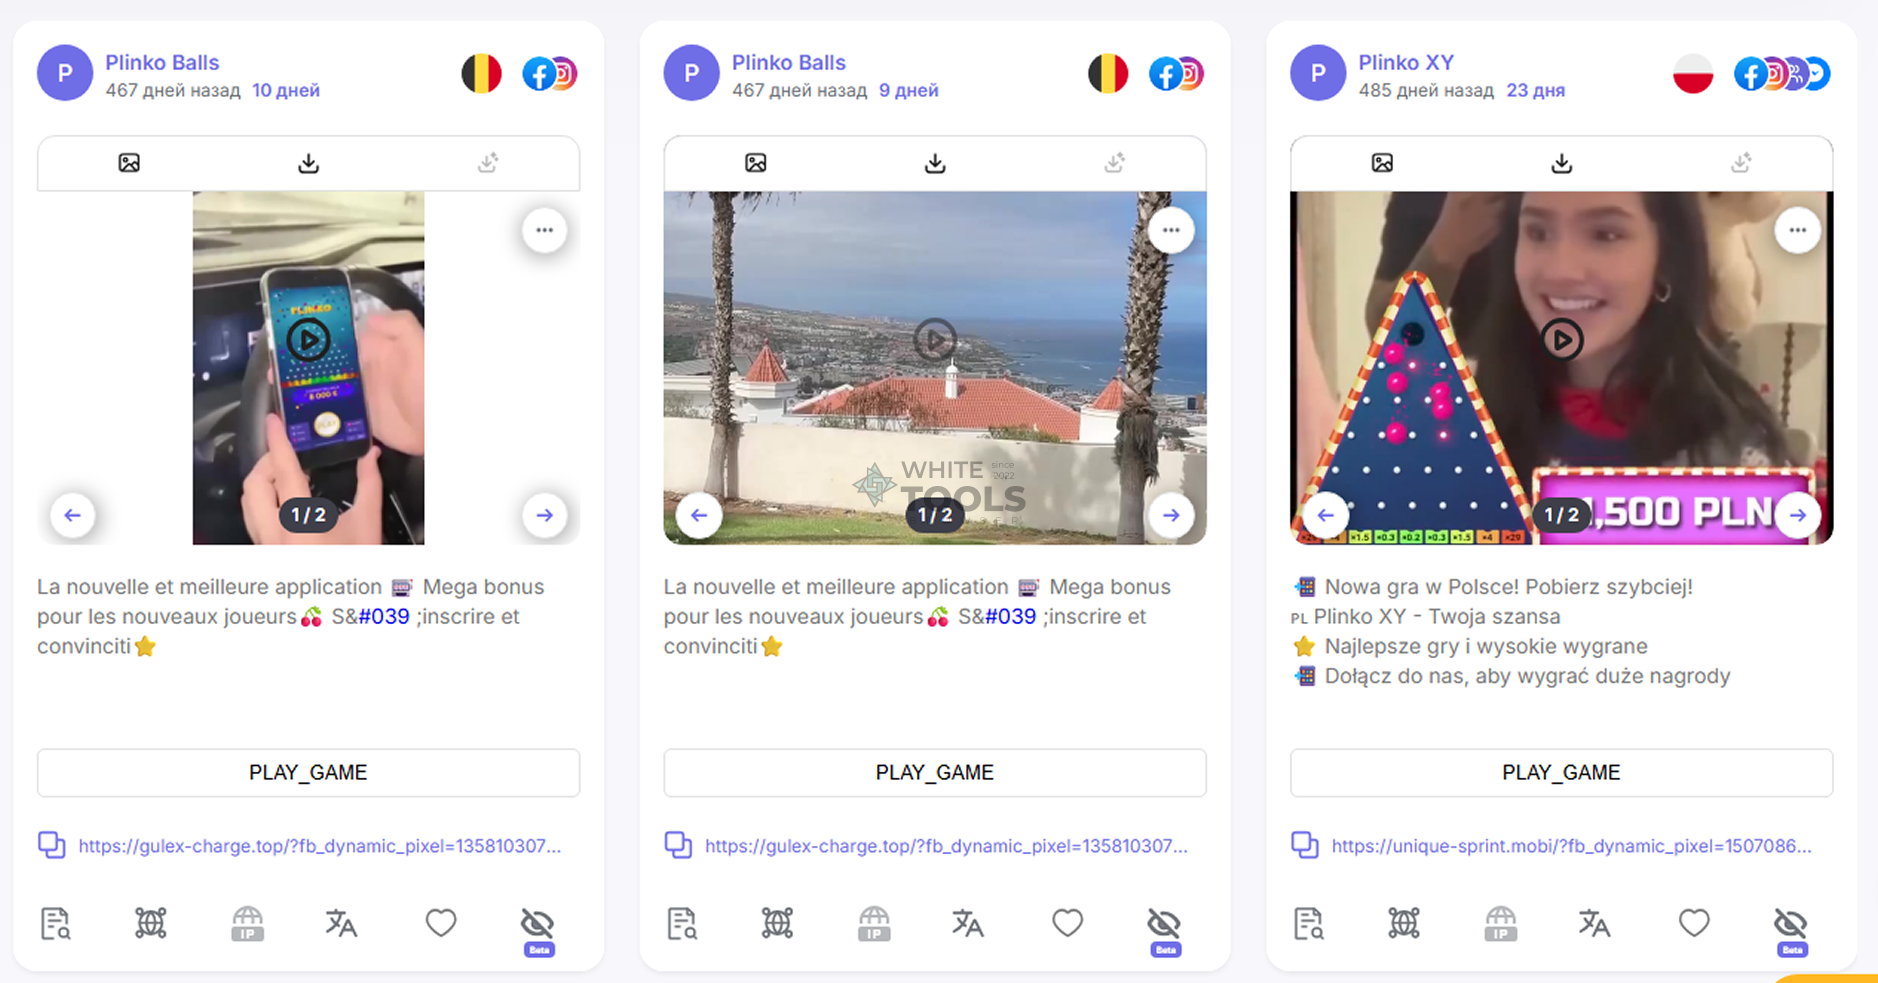Open the unique-sprint.mobi landing page link
1878x983 pixels.
click(x=1571, y=846)
